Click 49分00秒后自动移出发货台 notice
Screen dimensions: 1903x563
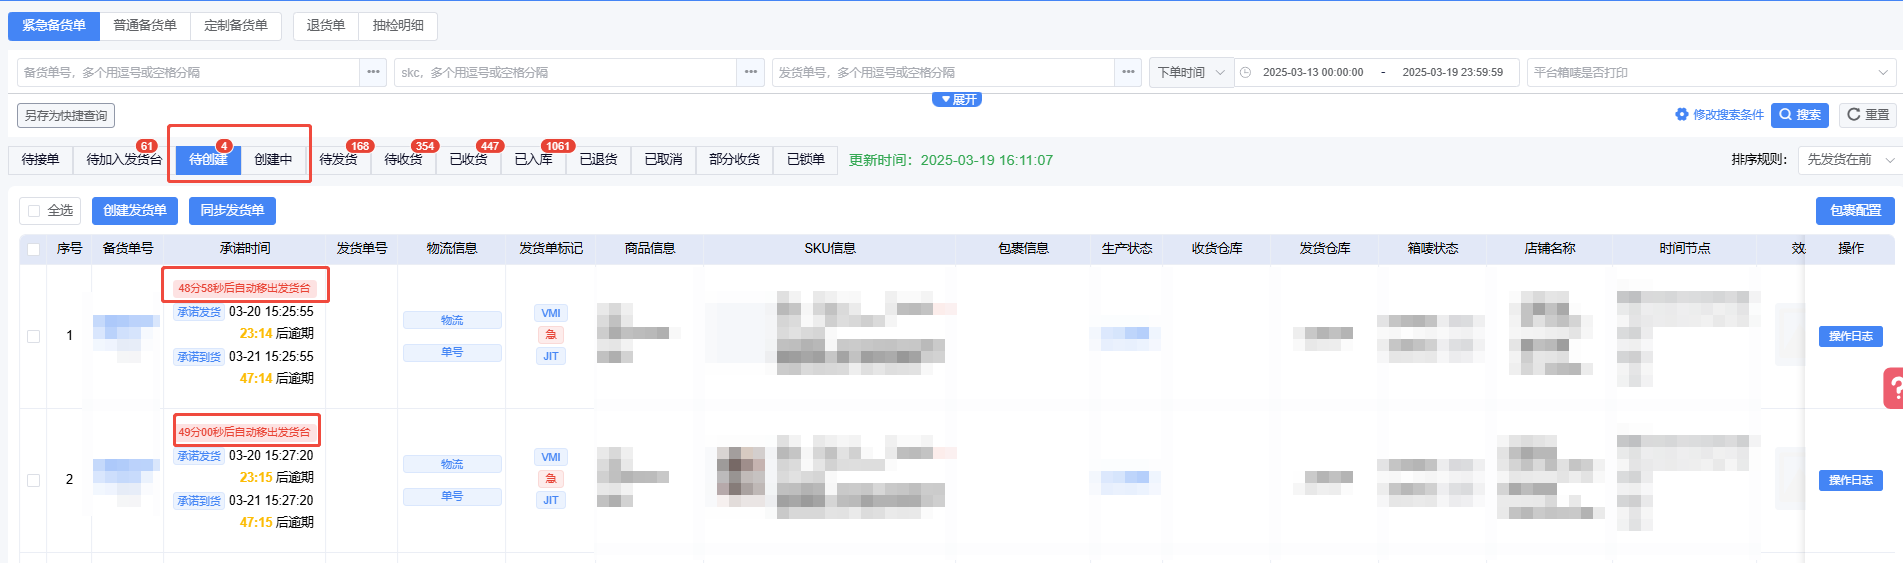pyautogui.click(x=245, y=432)
